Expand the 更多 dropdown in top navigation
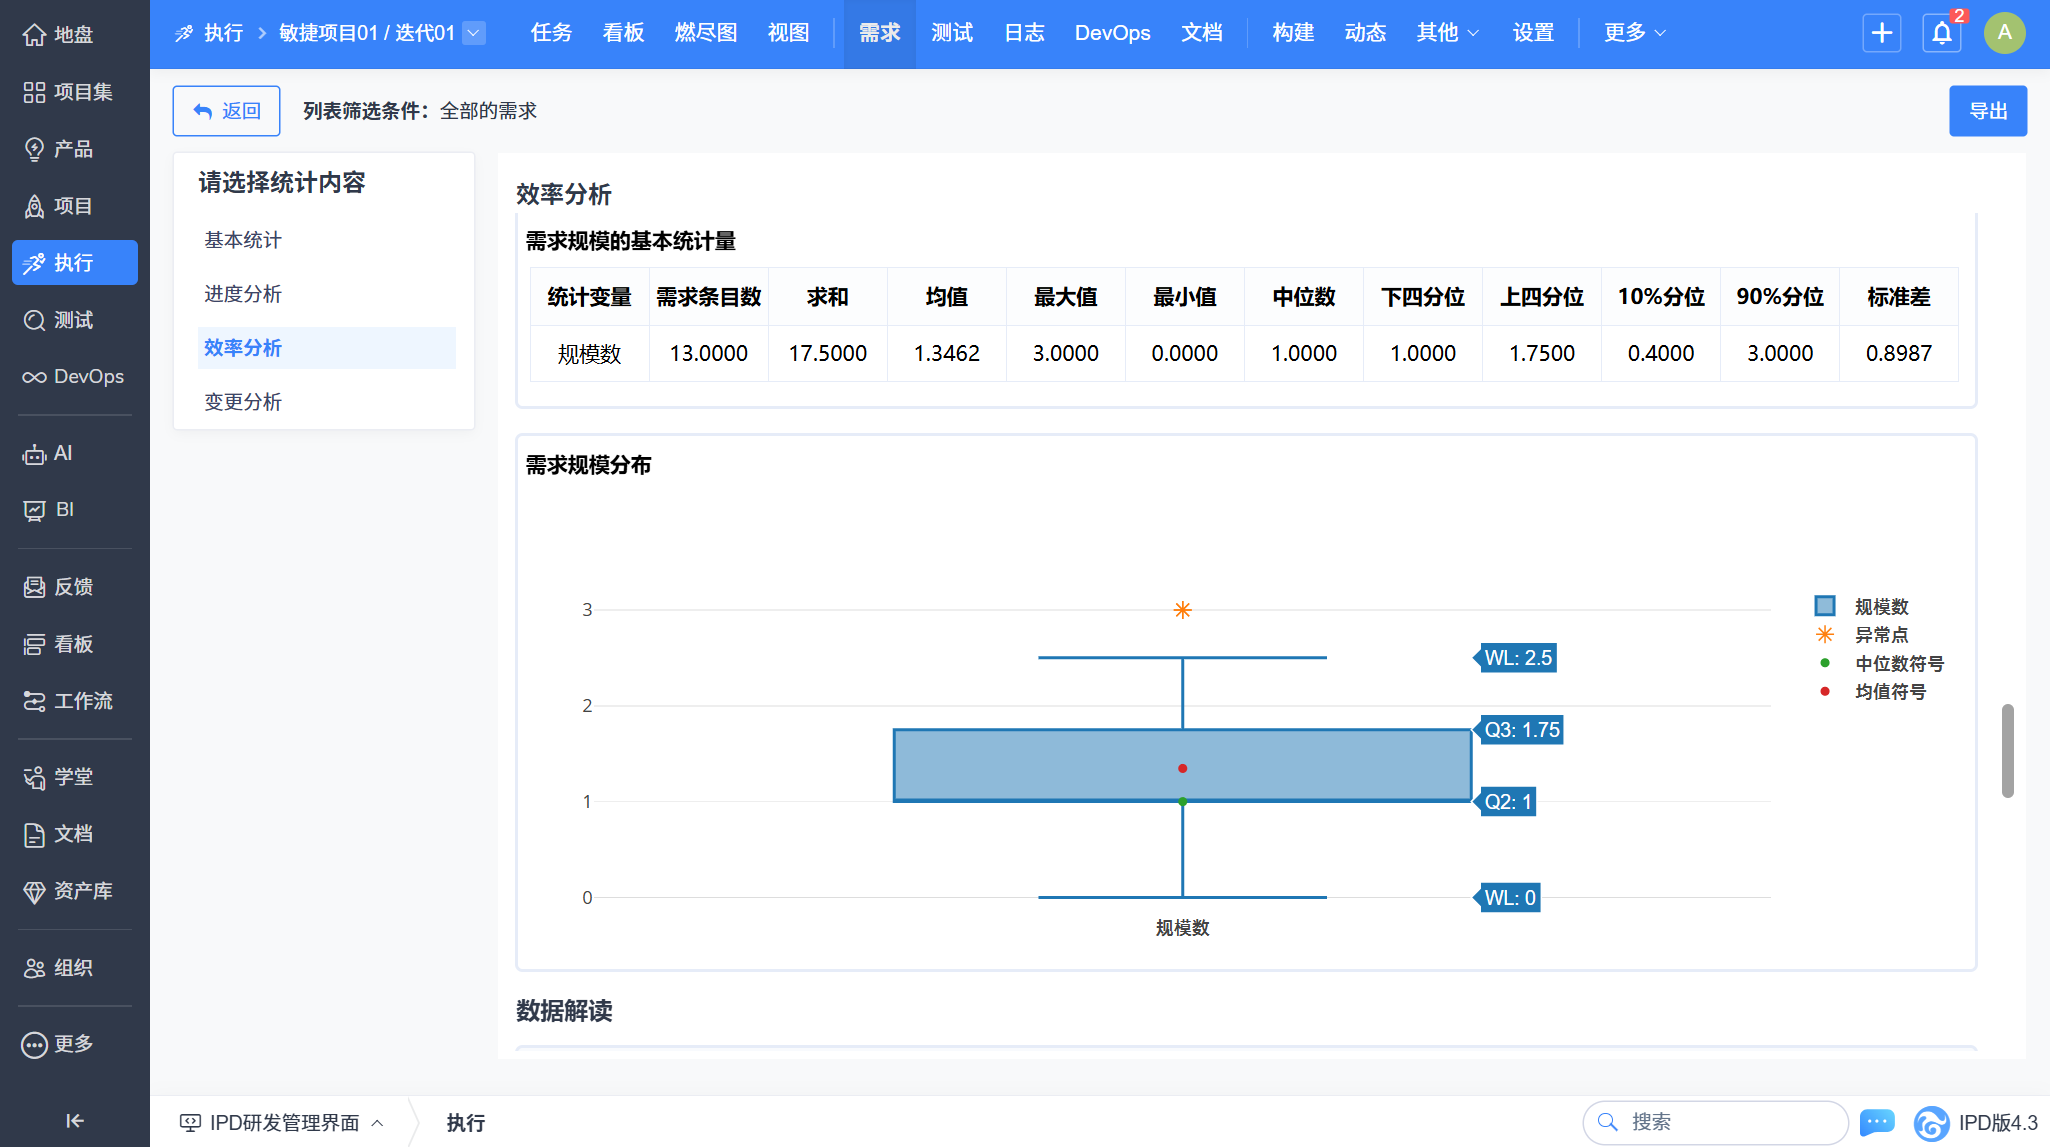The image size is (2050, 1147). pyautogui.click(x=1634, y=33)
